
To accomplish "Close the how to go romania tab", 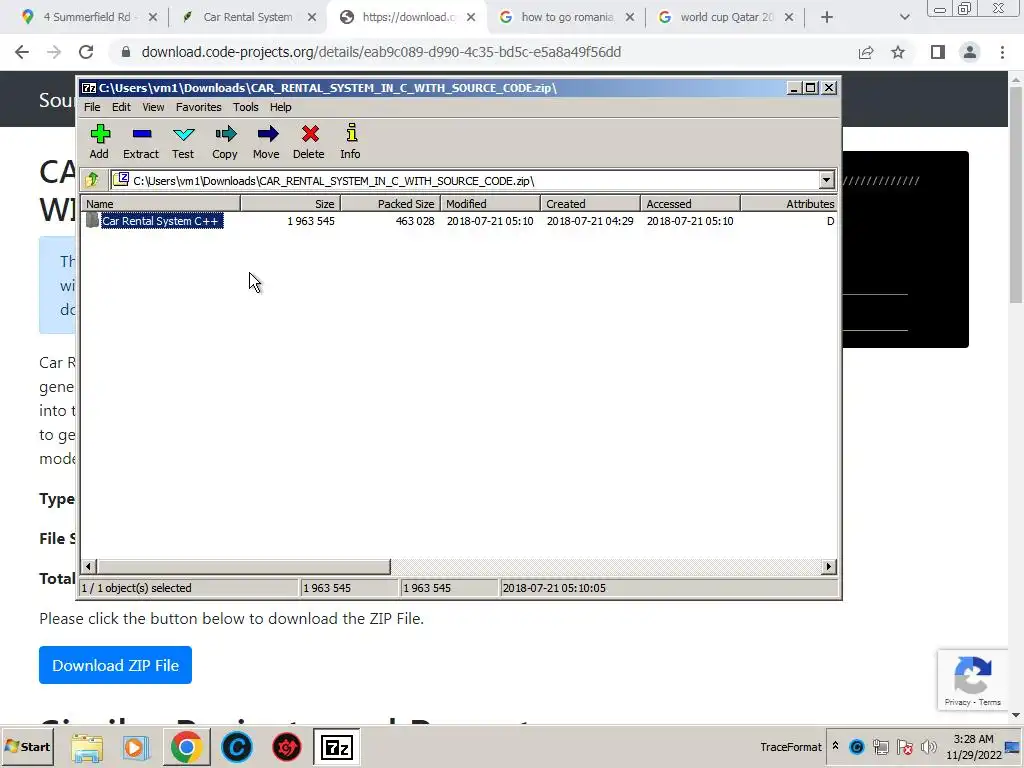I will click(630, 17).
